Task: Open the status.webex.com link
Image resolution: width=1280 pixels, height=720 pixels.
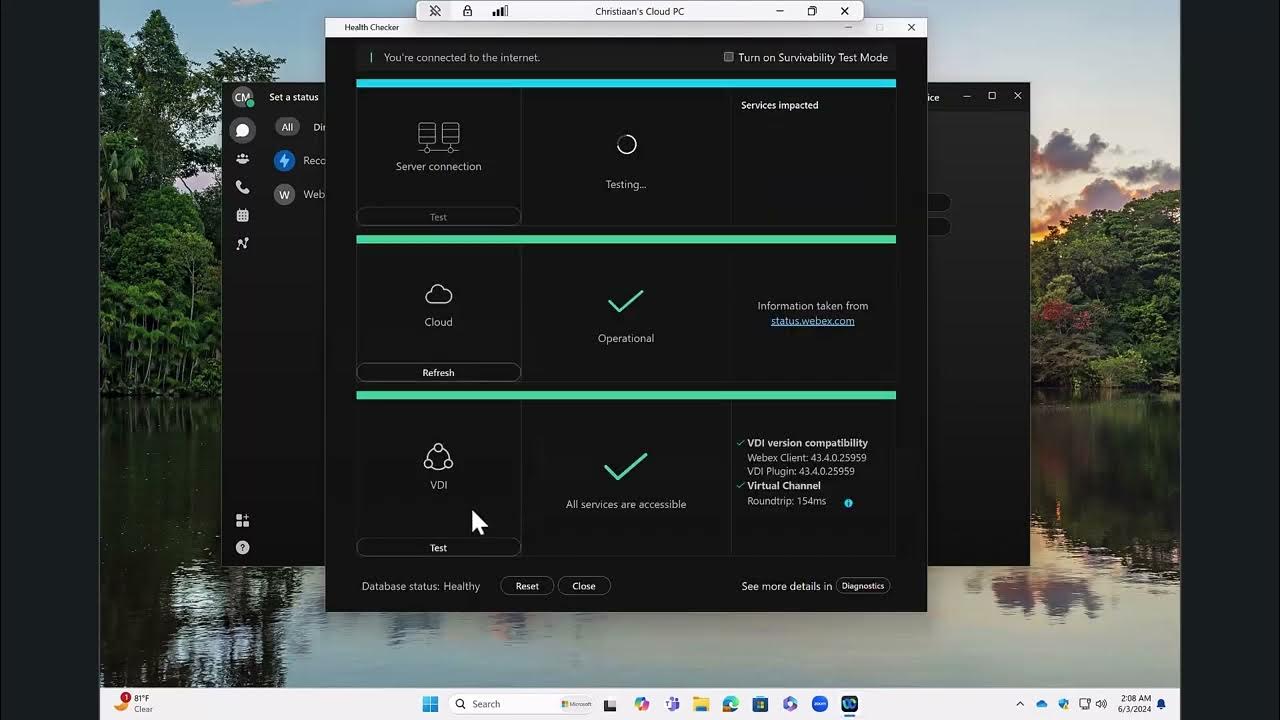Action: [812, 321]
